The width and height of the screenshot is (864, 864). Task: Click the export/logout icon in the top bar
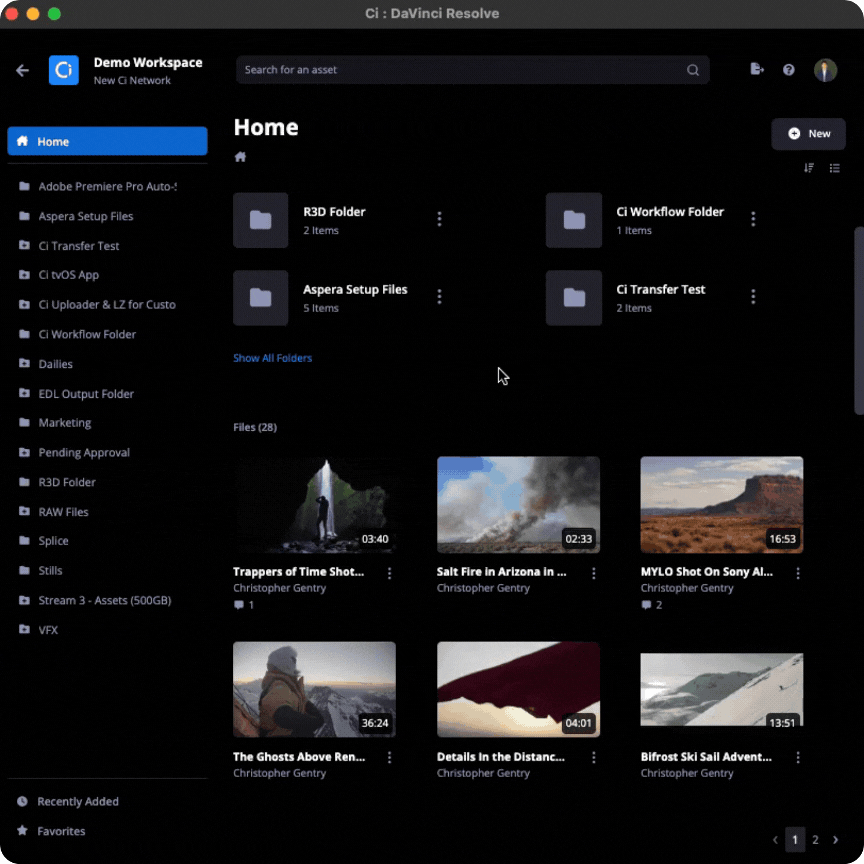(x=757, y=69)
